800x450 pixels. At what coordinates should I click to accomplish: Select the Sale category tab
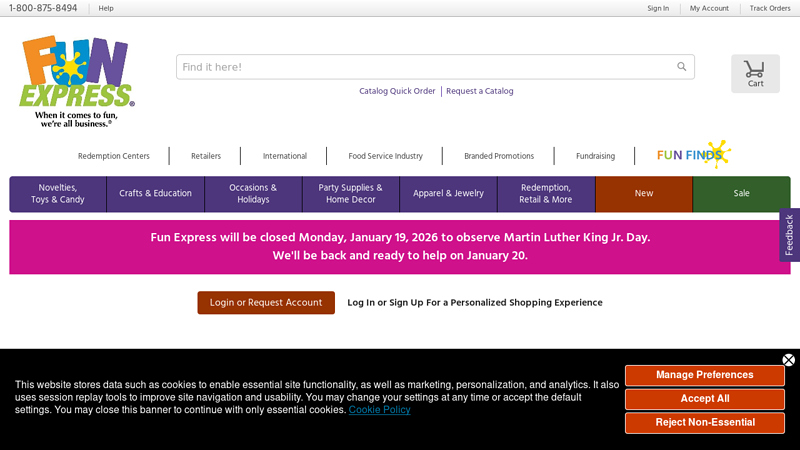[x=741, y=194]
